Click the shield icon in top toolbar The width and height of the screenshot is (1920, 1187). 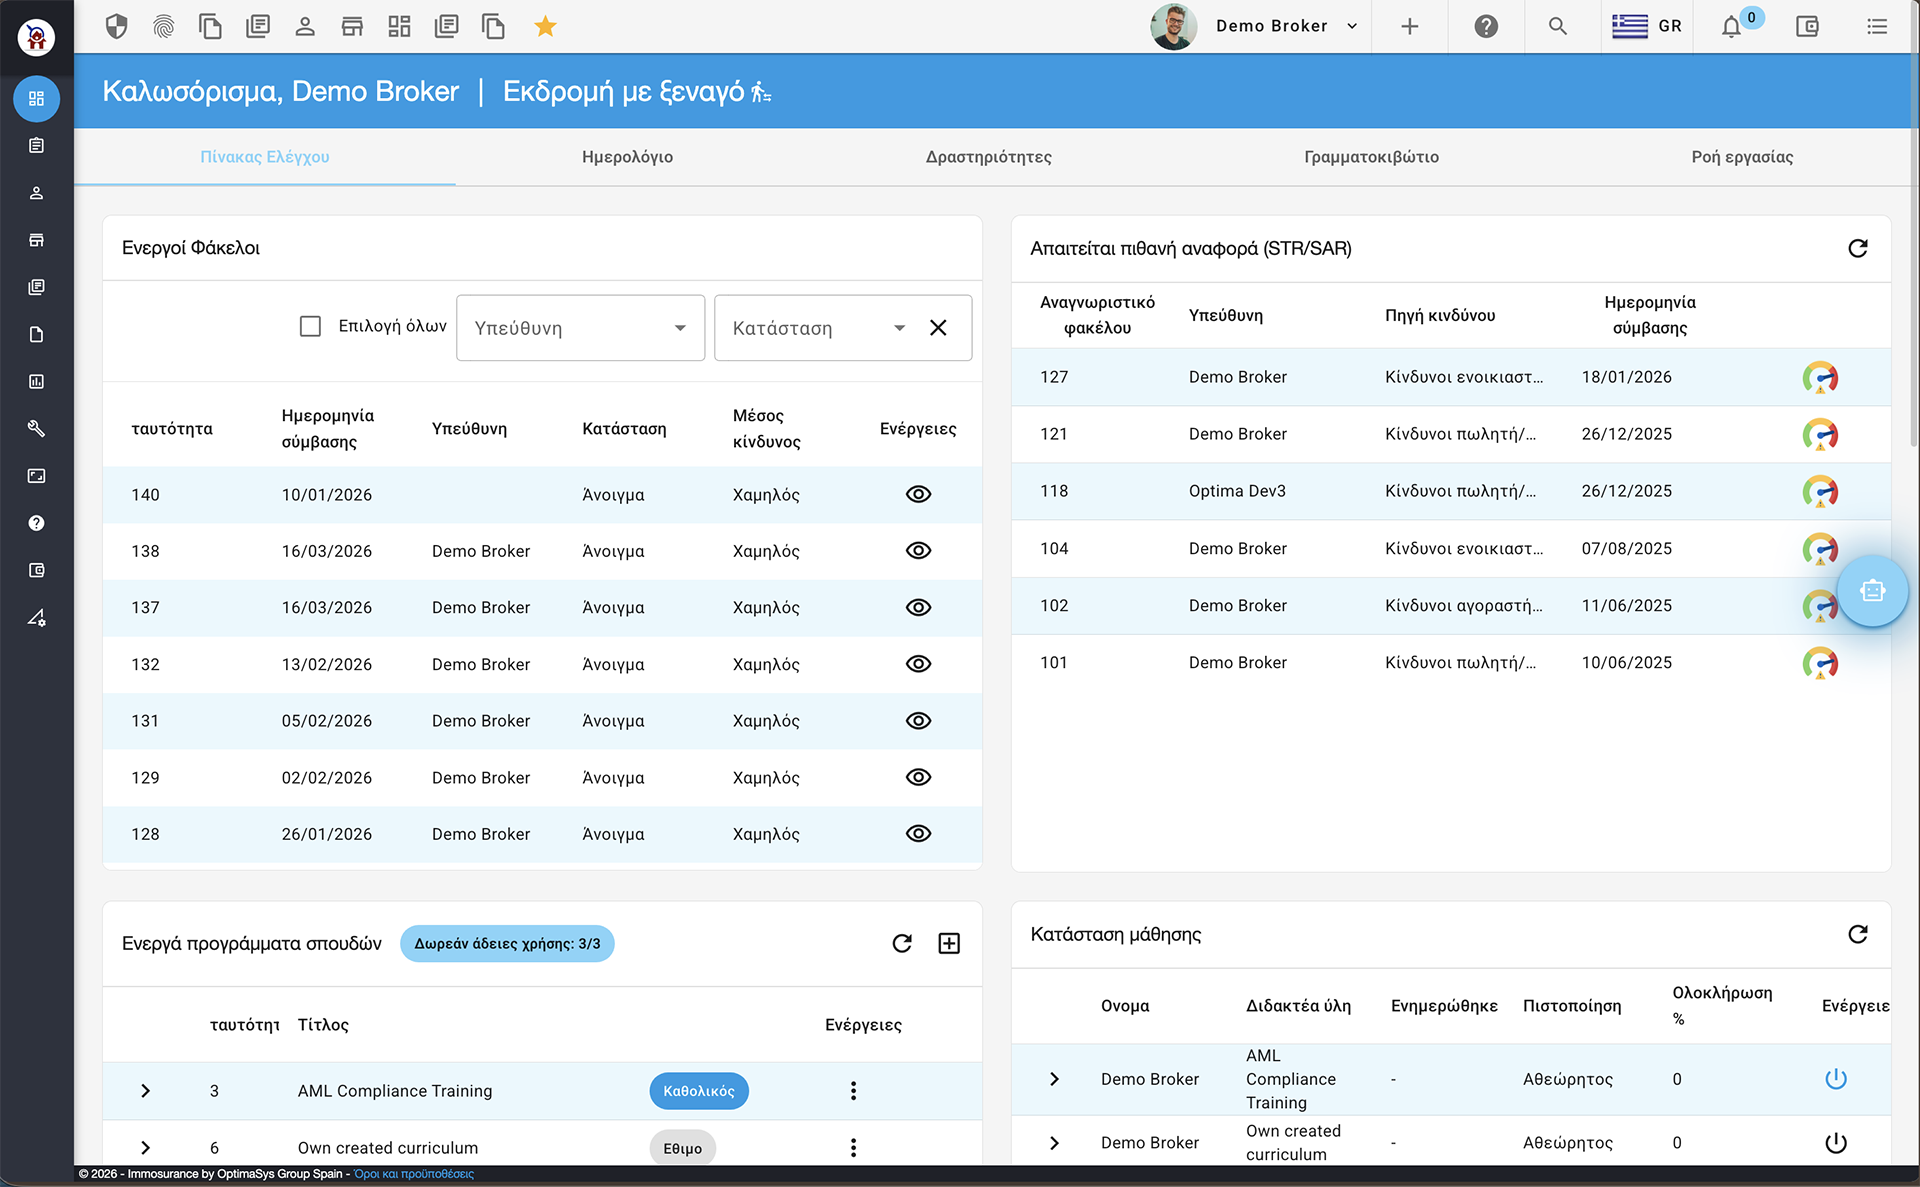pos(117,26)
